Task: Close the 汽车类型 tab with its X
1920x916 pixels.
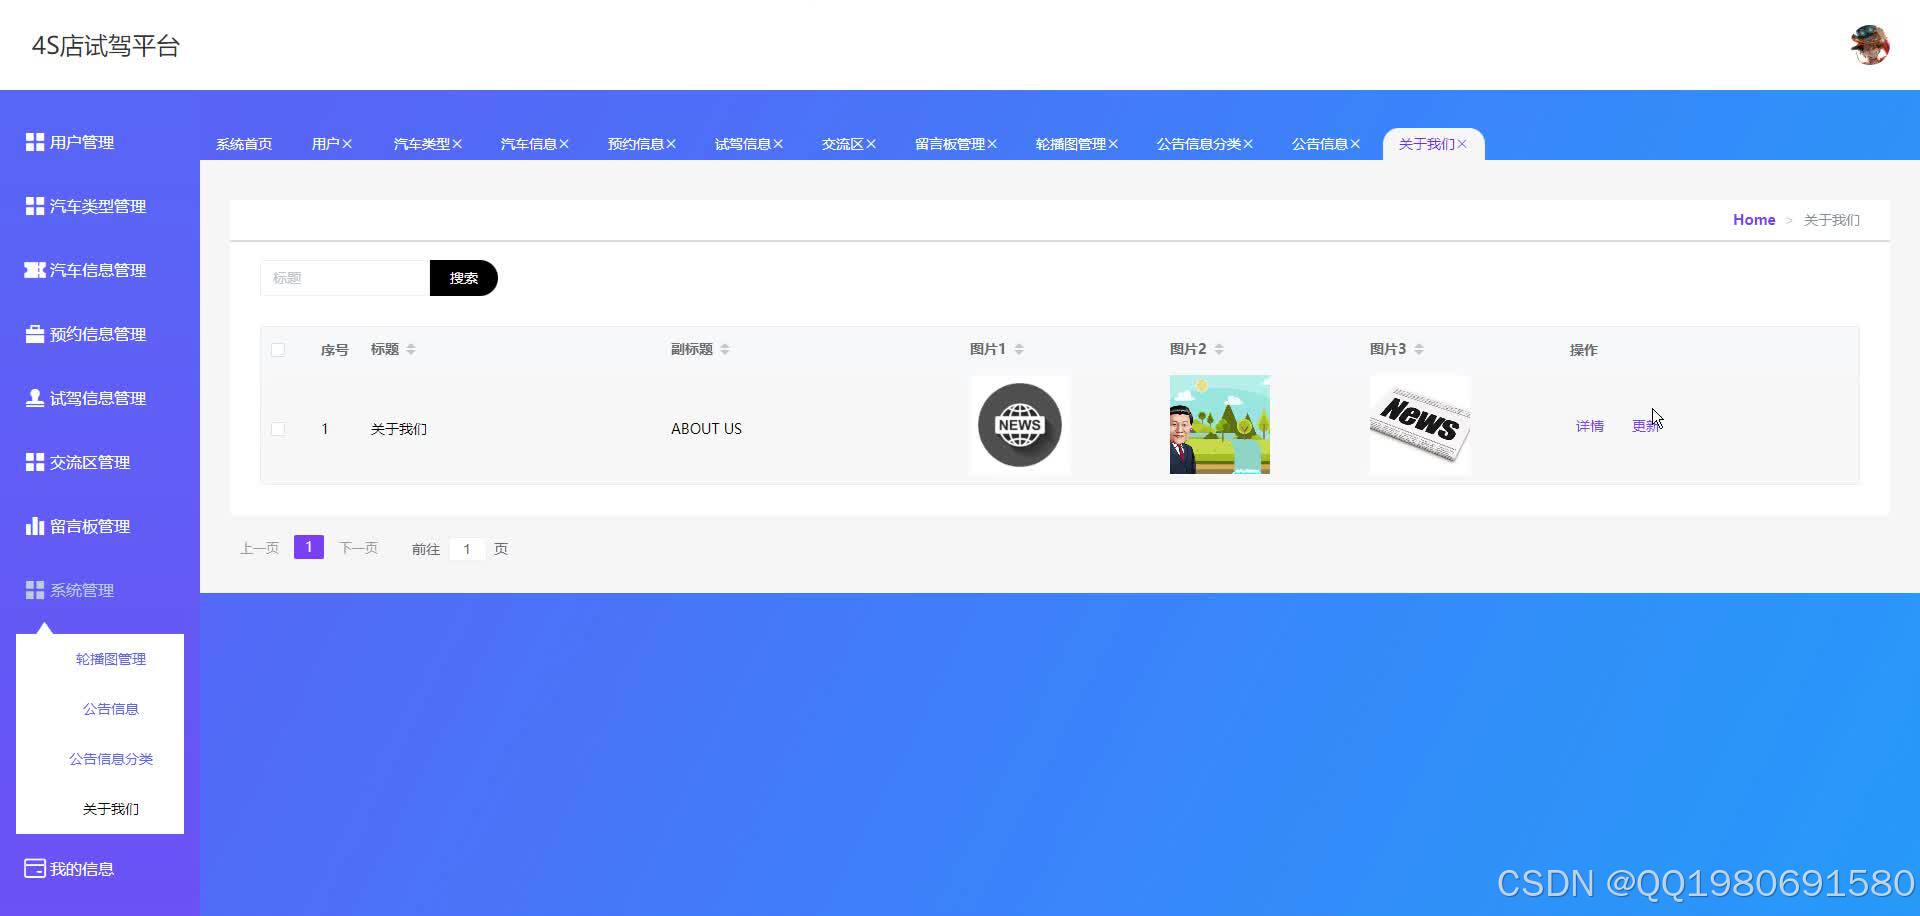Action: (x=457, y=144)
